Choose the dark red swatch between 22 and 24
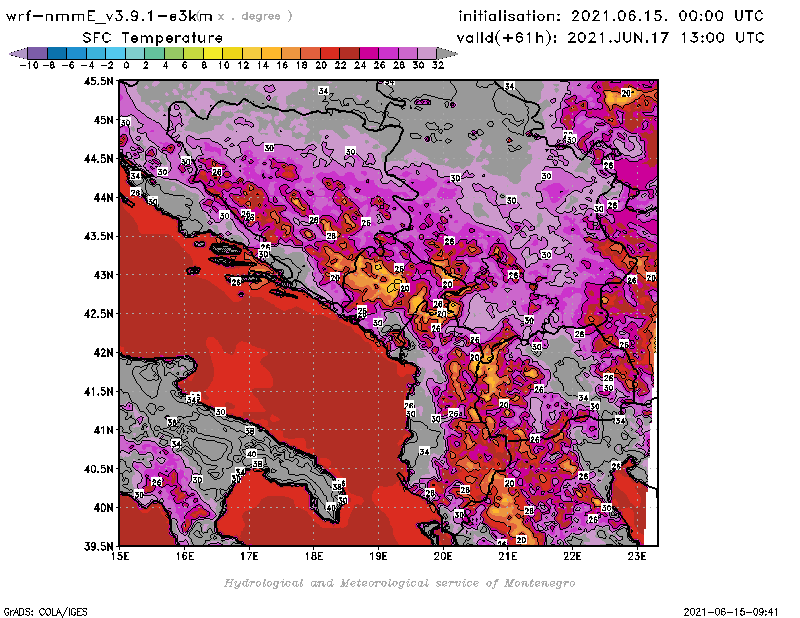Image resolution: width=800 pixels, height=618 pixels. [x=349, y=54]
